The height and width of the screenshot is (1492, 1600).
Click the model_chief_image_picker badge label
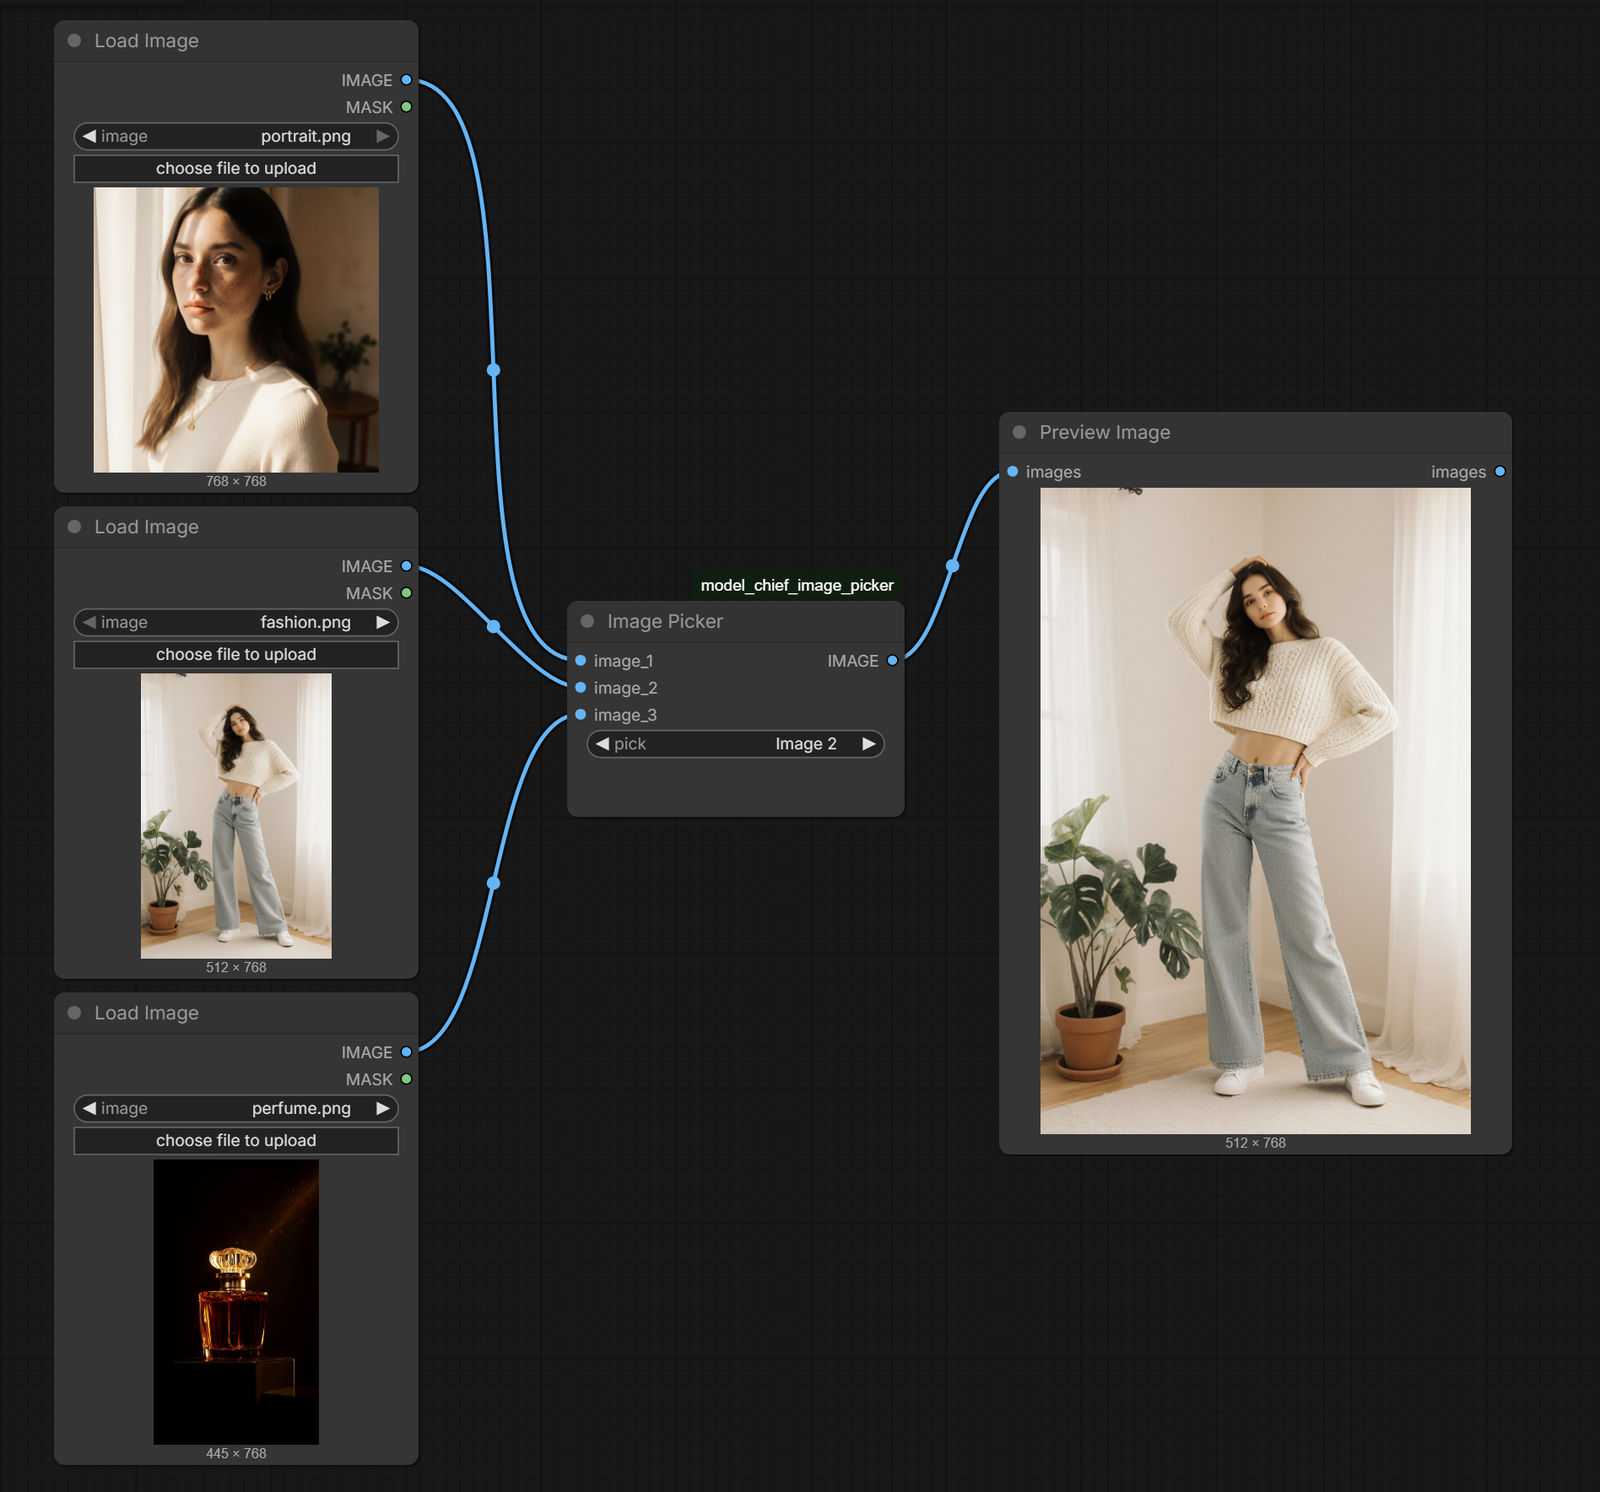pos(797,585)
